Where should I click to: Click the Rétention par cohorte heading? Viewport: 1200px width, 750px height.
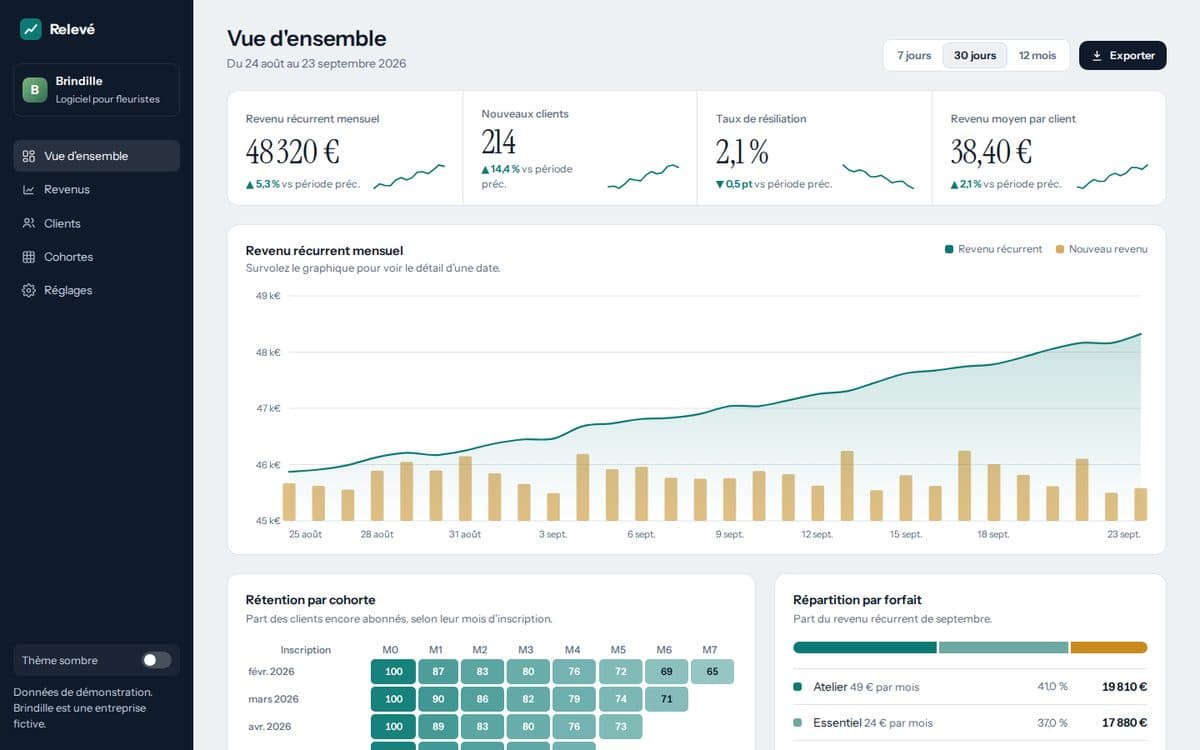click(311, 600)
